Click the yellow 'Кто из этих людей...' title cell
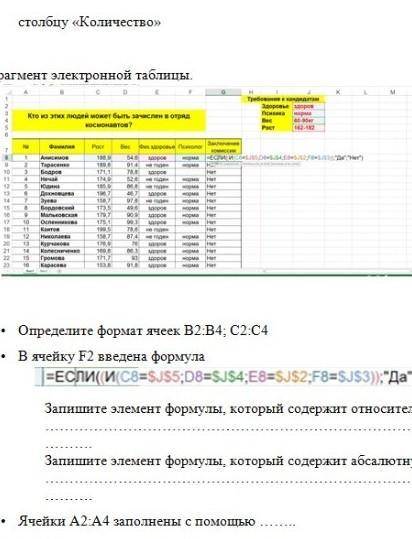 (x=109, y=120)
